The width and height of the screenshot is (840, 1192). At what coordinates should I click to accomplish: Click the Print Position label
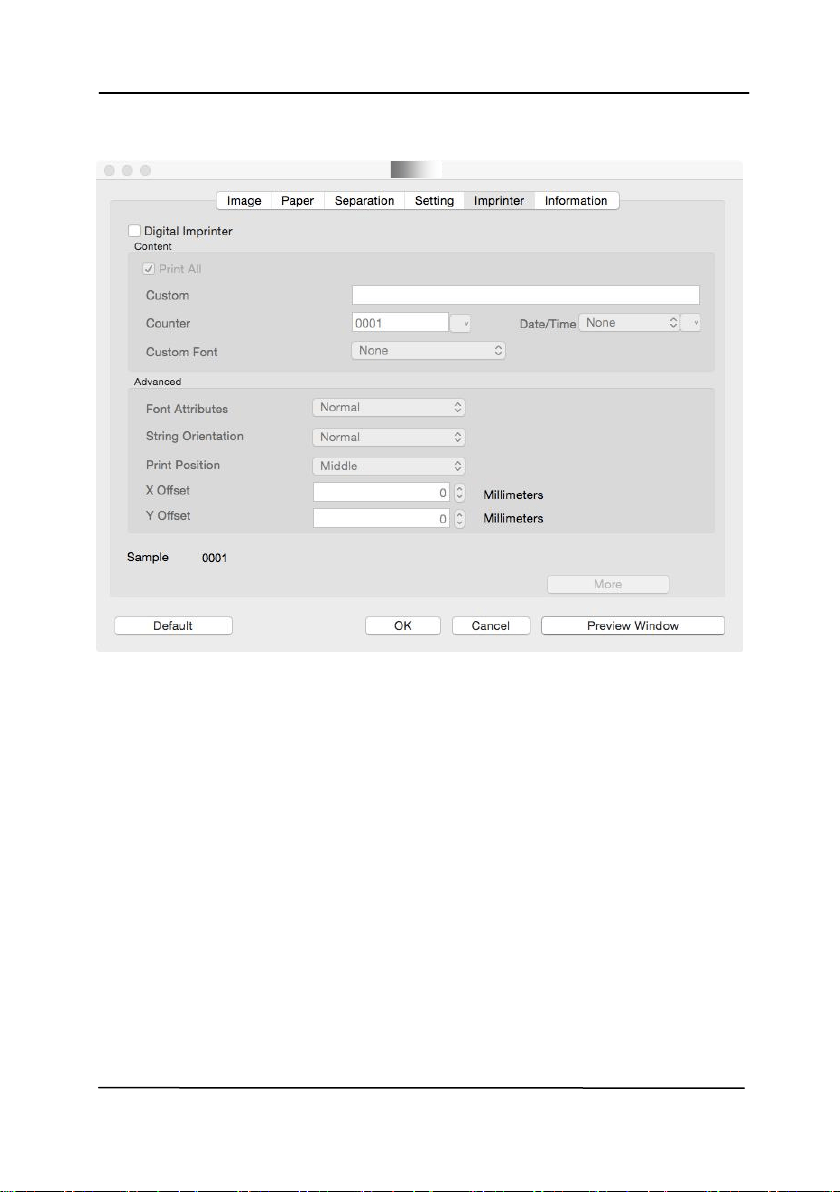tap(183, 464)
